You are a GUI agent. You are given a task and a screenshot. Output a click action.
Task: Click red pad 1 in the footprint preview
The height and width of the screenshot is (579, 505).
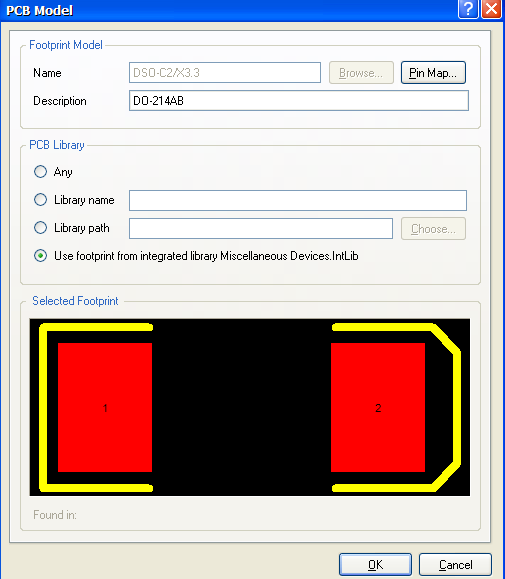point(105,407)
